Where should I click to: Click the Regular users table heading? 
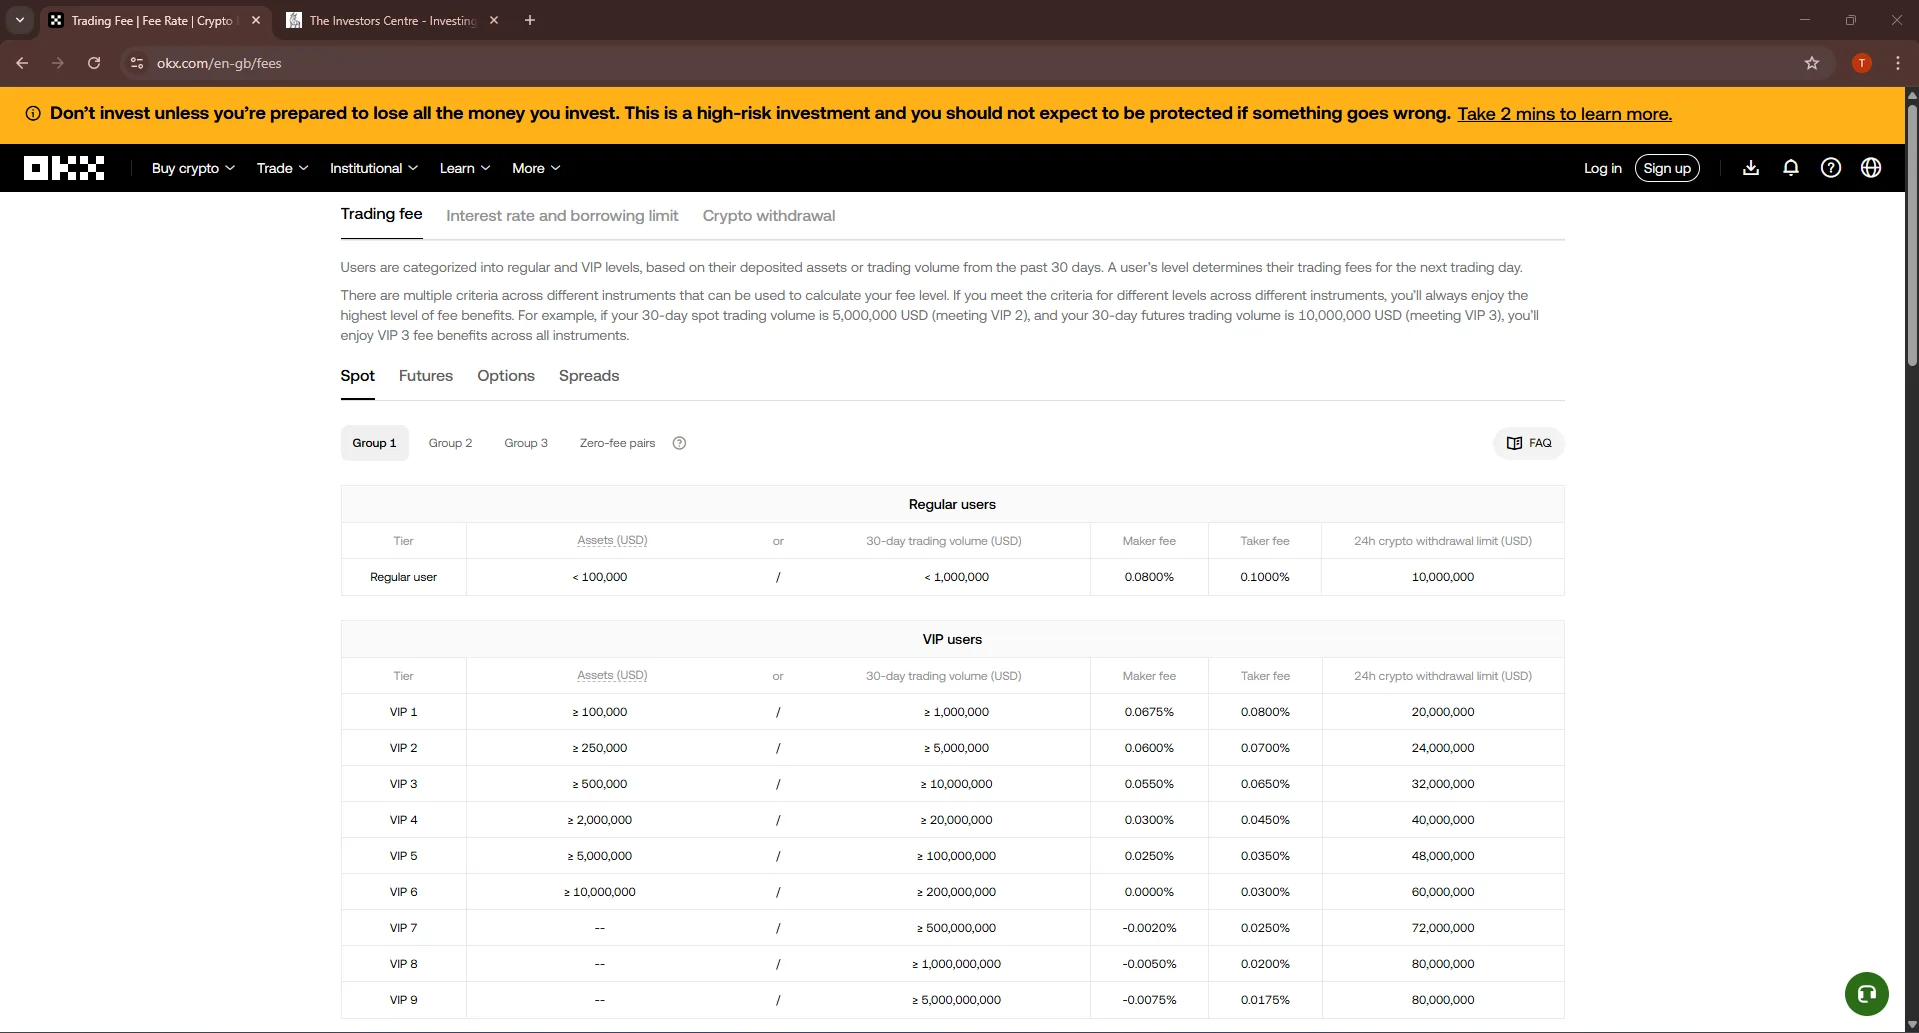click(x=952, y=505)
